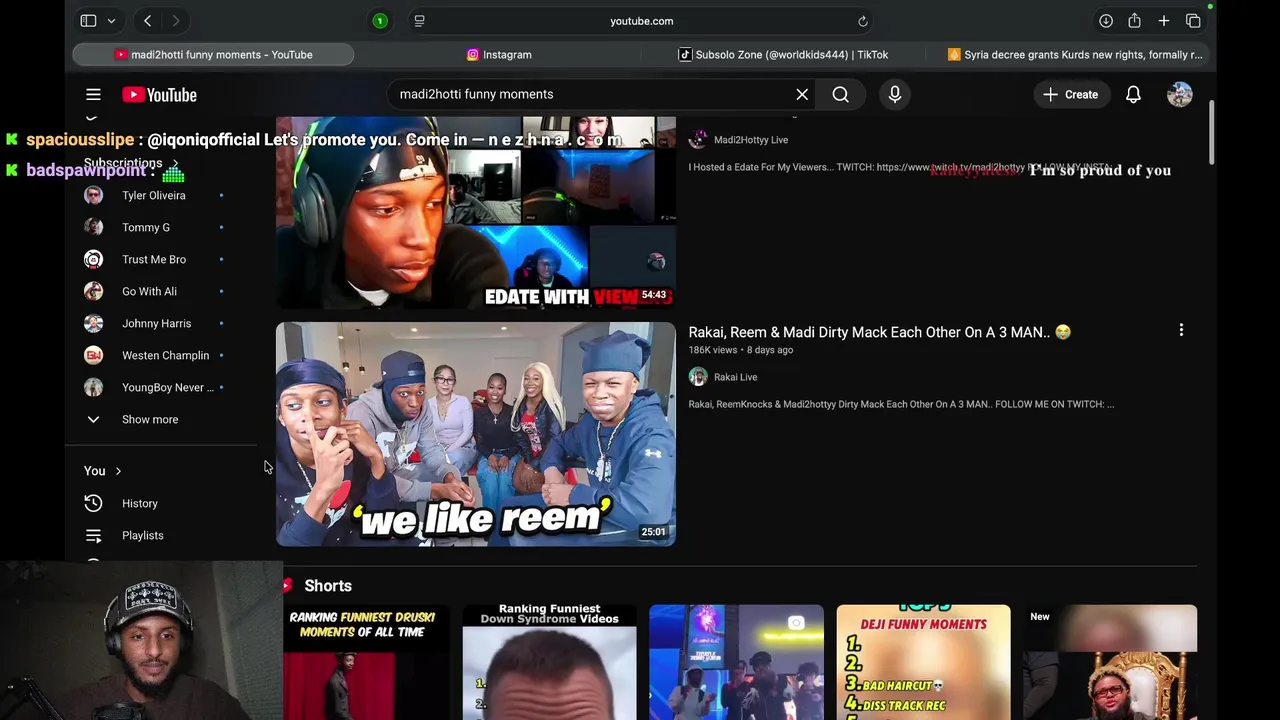Expand the You section chevron
This screenshot has width=1280, height=720.
coord(118,471)
